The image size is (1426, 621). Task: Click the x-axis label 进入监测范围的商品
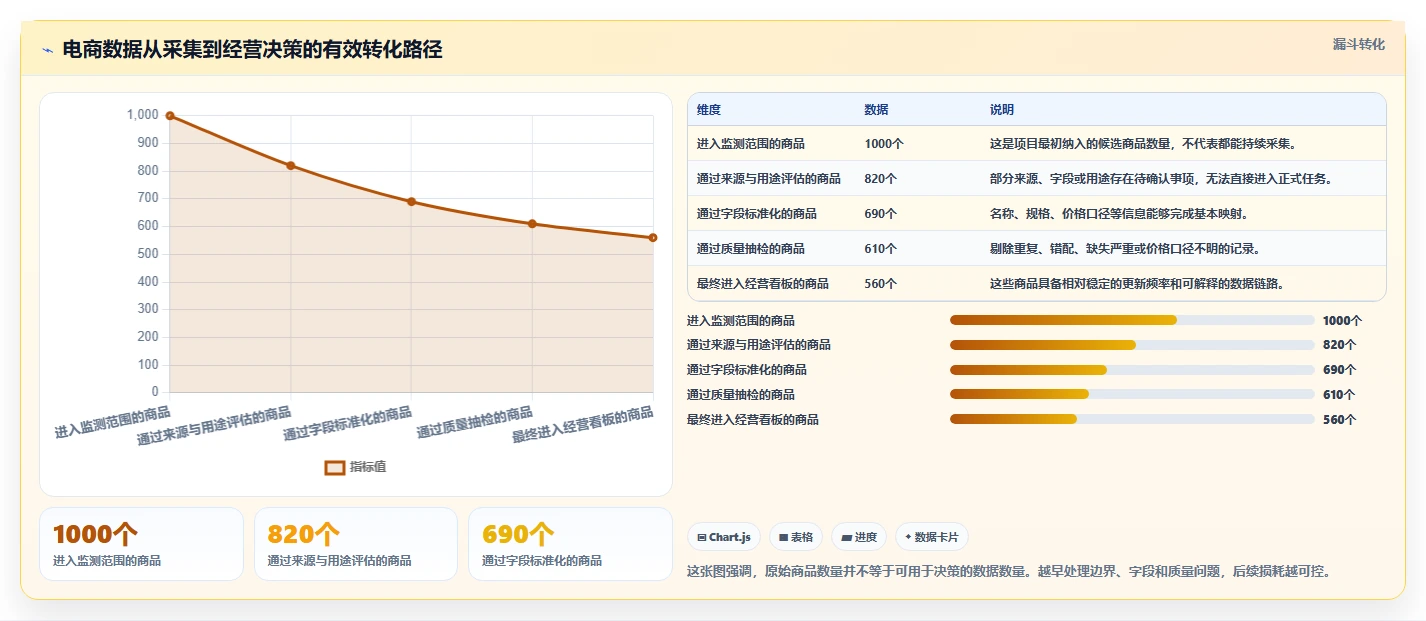point(112,423)
